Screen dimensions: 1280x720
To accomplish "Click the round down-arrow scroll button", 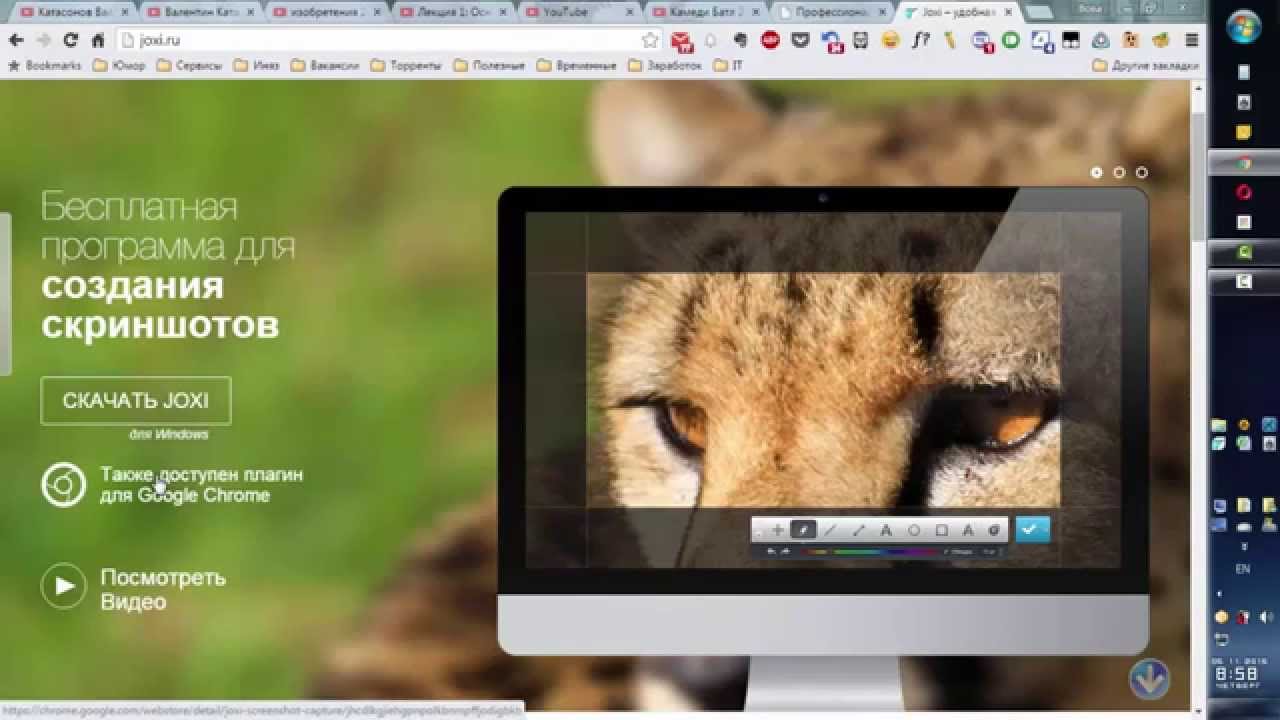I will pyautogui.click(x=1149, y=679).
